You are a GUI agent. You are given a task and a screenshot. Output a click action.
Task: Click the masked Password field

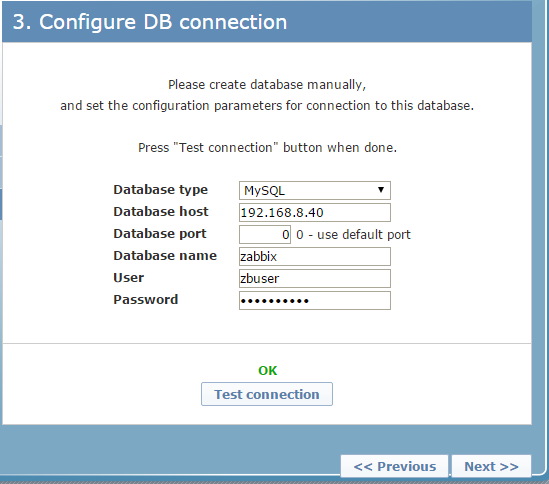tap(315, 300)
